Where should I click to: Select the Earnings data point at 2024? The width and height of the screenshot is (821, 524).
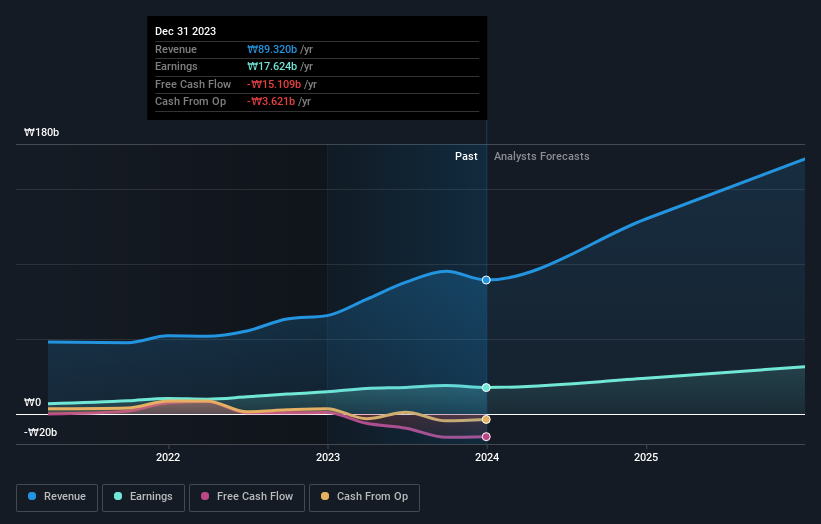click(486, 387)
